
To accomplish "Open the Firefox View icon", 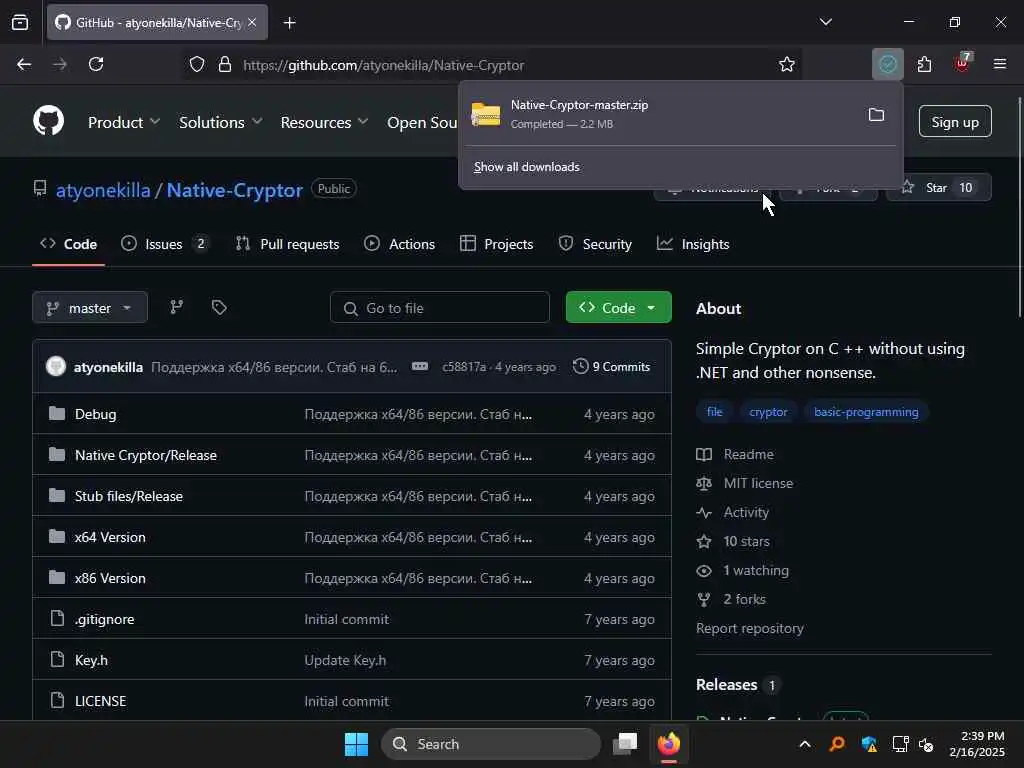I will pos(20,22).
